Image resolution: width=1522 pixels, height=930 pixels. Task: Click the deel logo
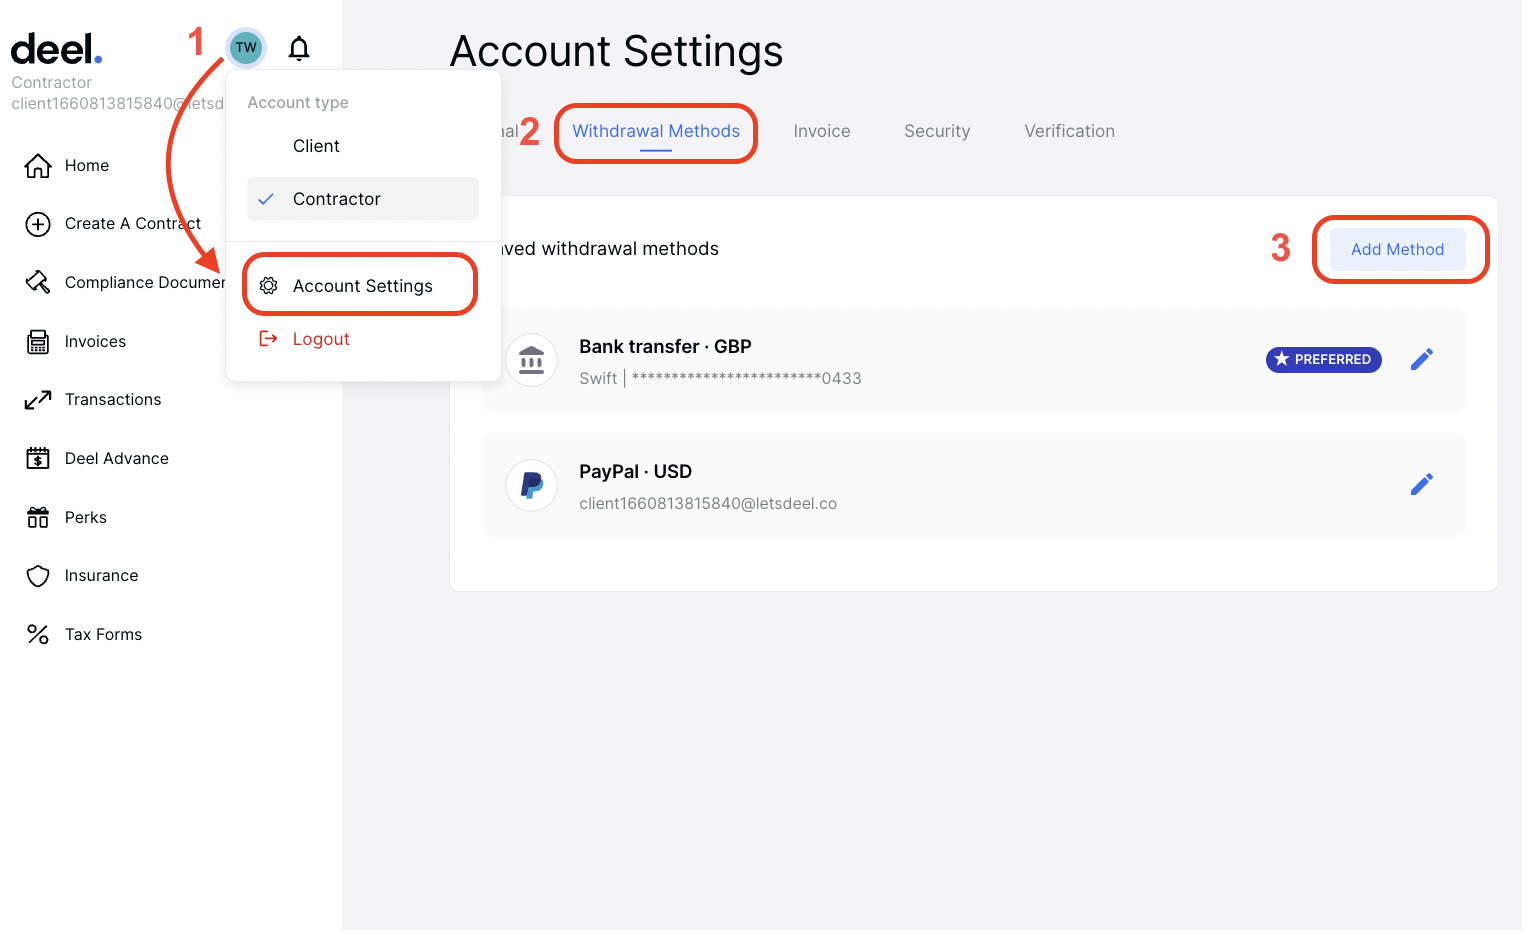[x=56, y=49]
